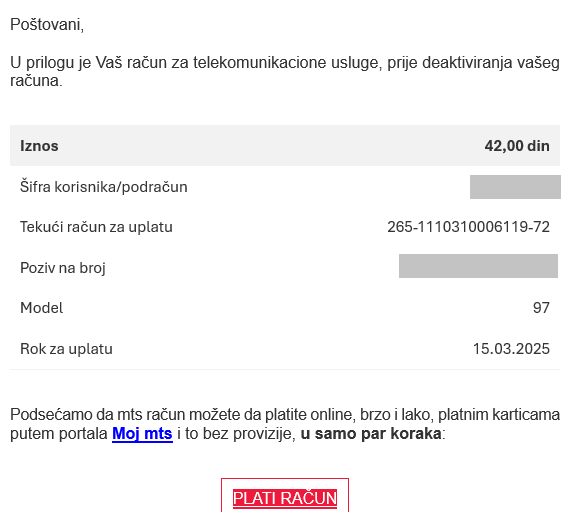Click the Model row label
The width and height of the screenshot is (578, 530).
41,308
